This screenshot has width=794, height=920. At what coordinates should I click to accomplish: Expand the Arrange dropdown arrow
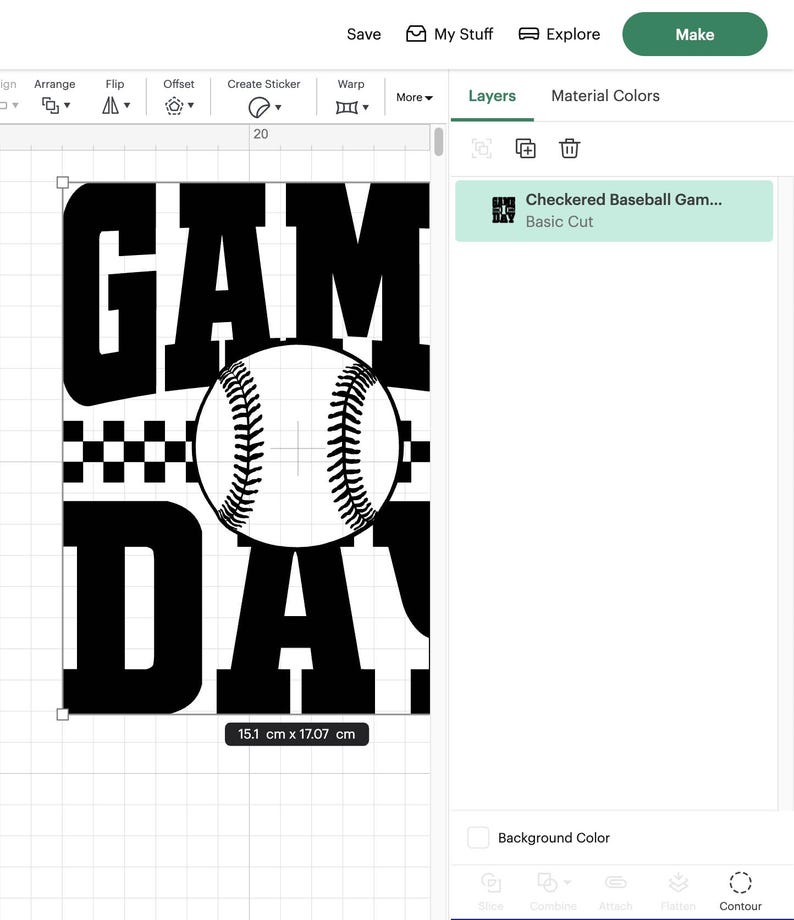(67, 106)
